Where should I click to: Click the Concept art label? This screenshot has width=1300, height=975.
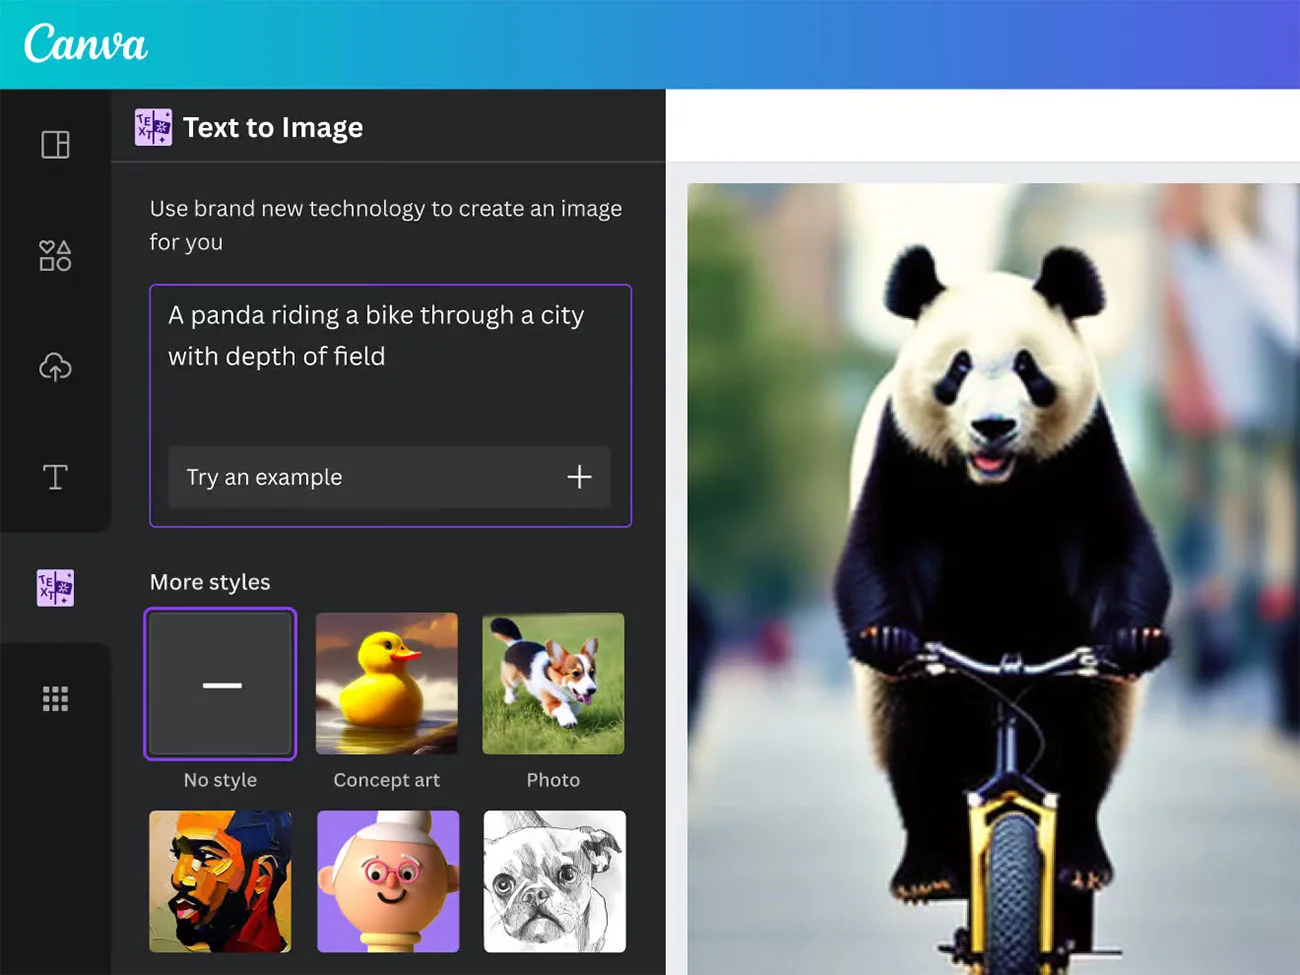pyautogui.click(x=387, y=780)
